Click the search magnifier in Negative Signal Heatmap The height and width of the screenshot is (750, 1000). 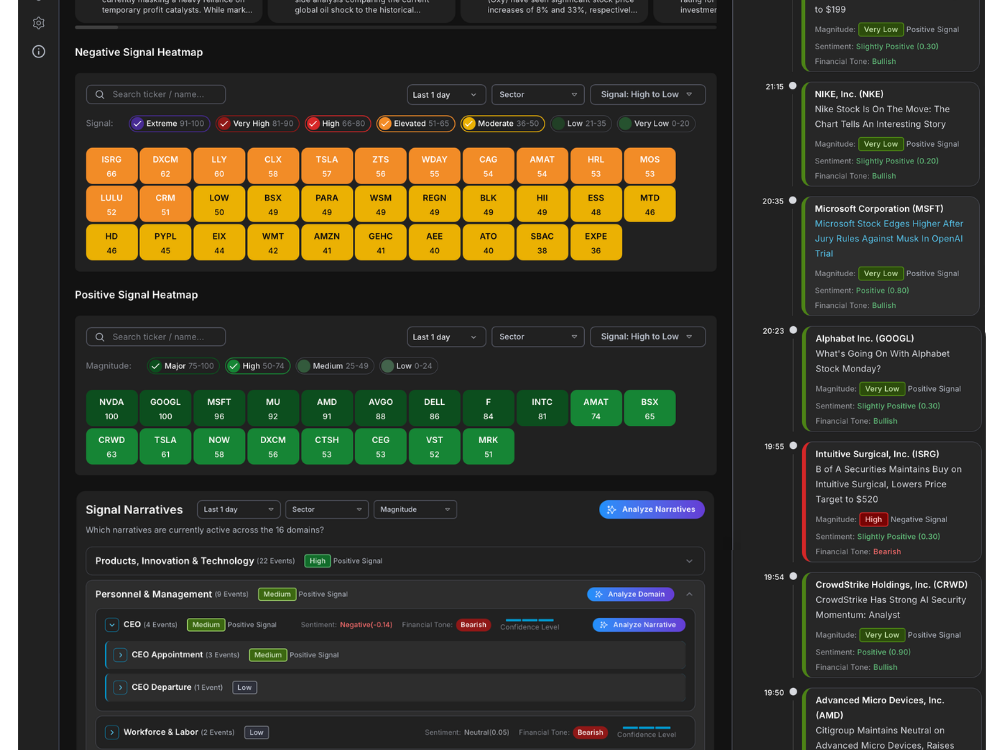click(99, 94)
